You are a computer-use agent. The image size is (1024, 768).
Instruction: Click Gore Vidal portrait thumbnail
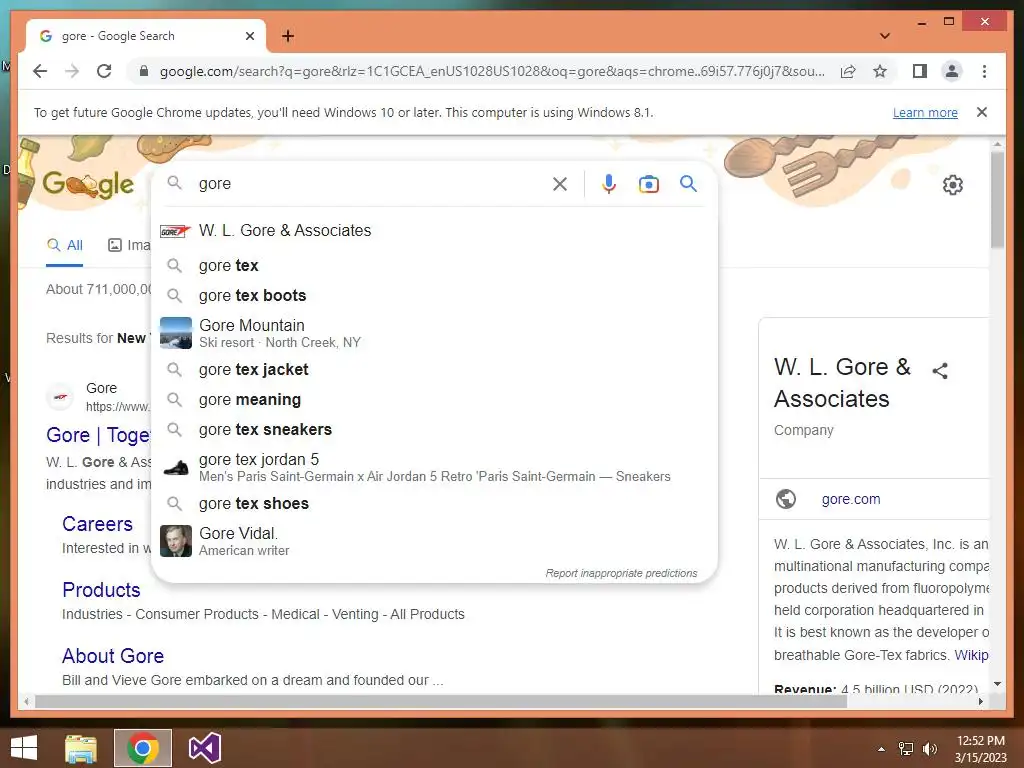[x=176, y=541]
